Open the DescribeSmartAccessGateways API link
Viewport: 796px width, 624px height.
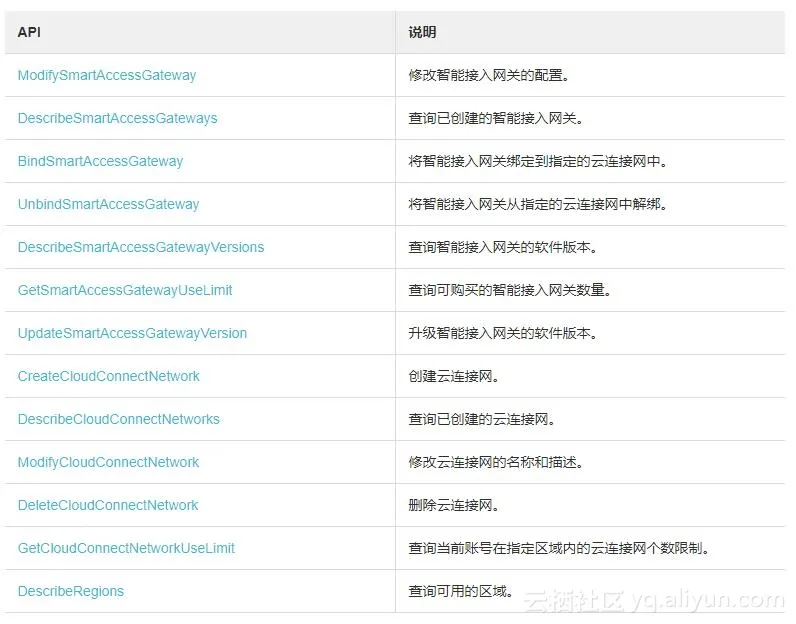117,118
